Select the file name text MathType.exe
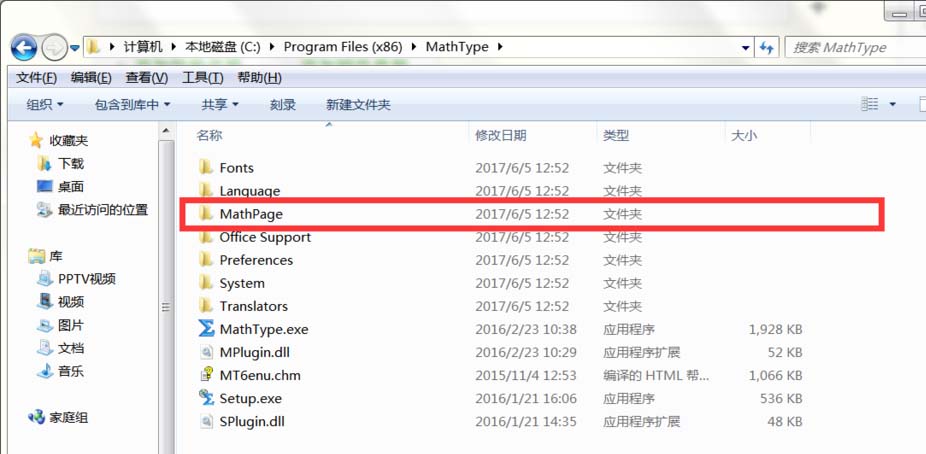Screen dimensions: 926x454 264,329
